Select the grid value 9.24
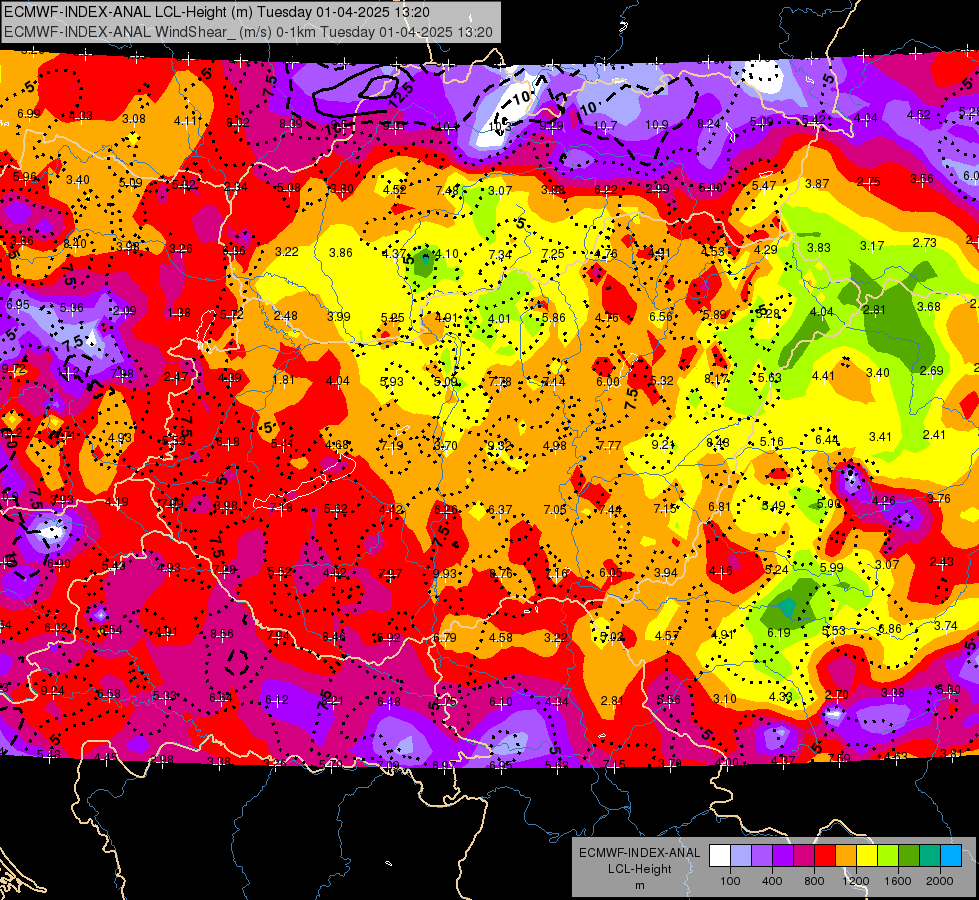 coord(52,691)
